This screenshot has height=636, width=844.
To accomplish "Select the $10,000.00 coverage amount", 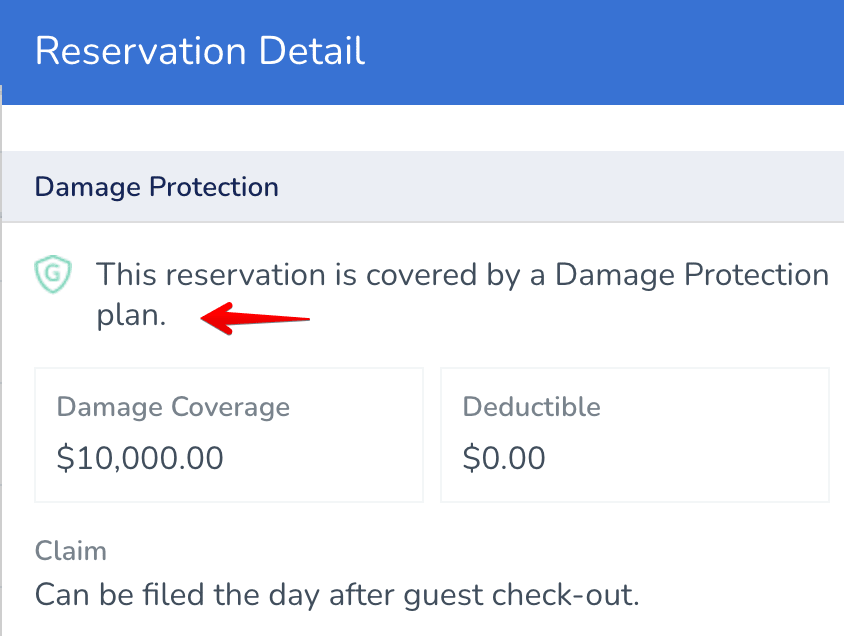I will pos(140,458).
